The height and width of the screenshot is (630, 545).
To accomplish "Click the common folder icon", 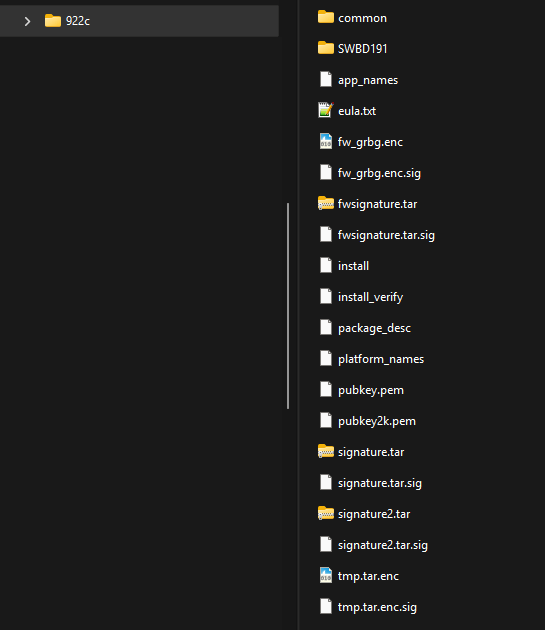I will (326, 17).
